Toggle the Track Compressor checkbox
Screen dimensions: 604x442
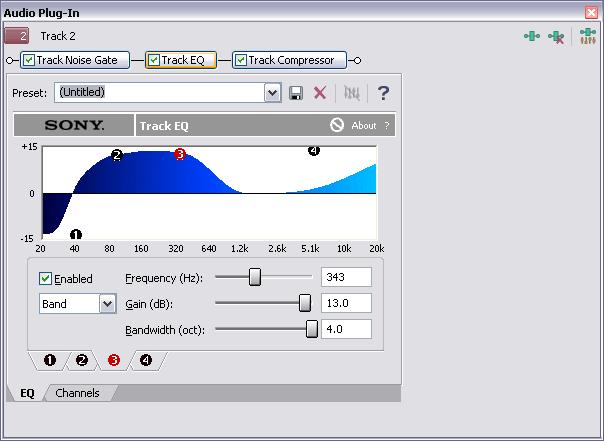pos(240,60)
